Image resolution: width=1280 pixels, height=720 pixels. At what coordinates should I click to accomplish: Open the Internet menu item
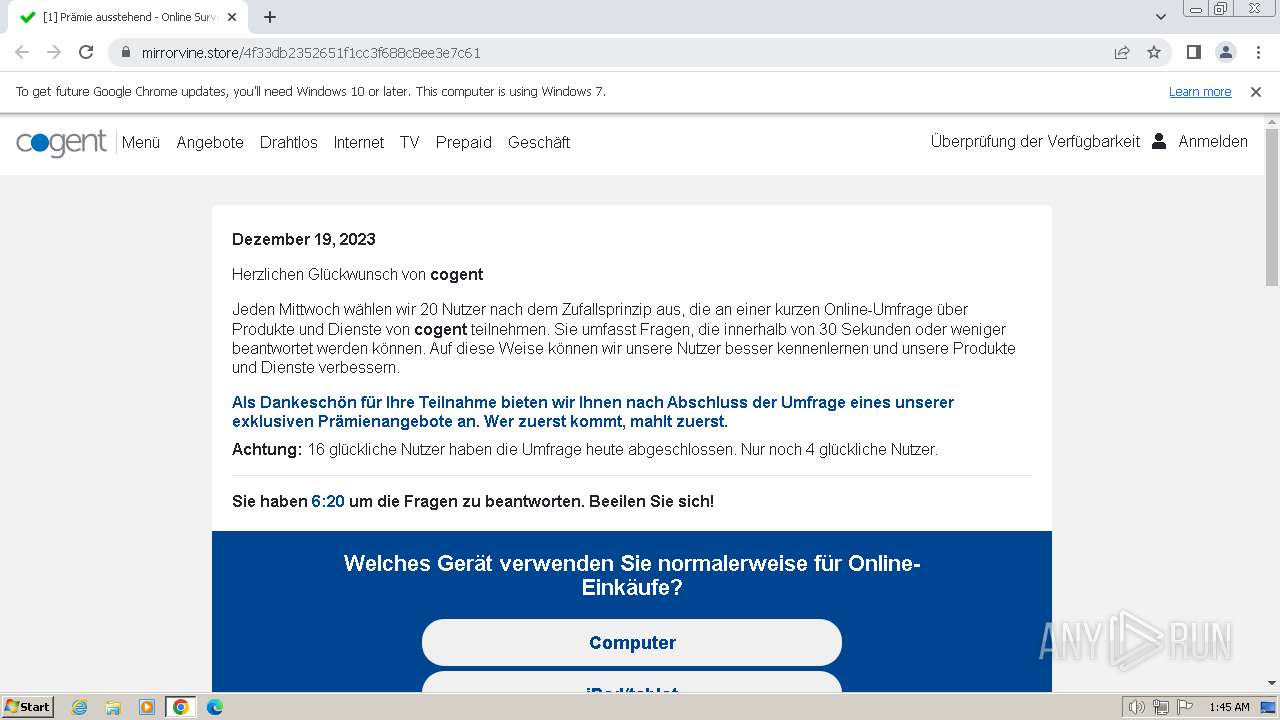point(359,142)
